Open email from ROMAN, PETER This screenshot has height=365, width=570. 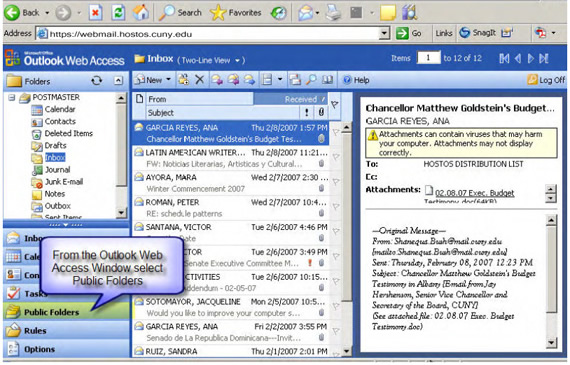pos(231,208)
